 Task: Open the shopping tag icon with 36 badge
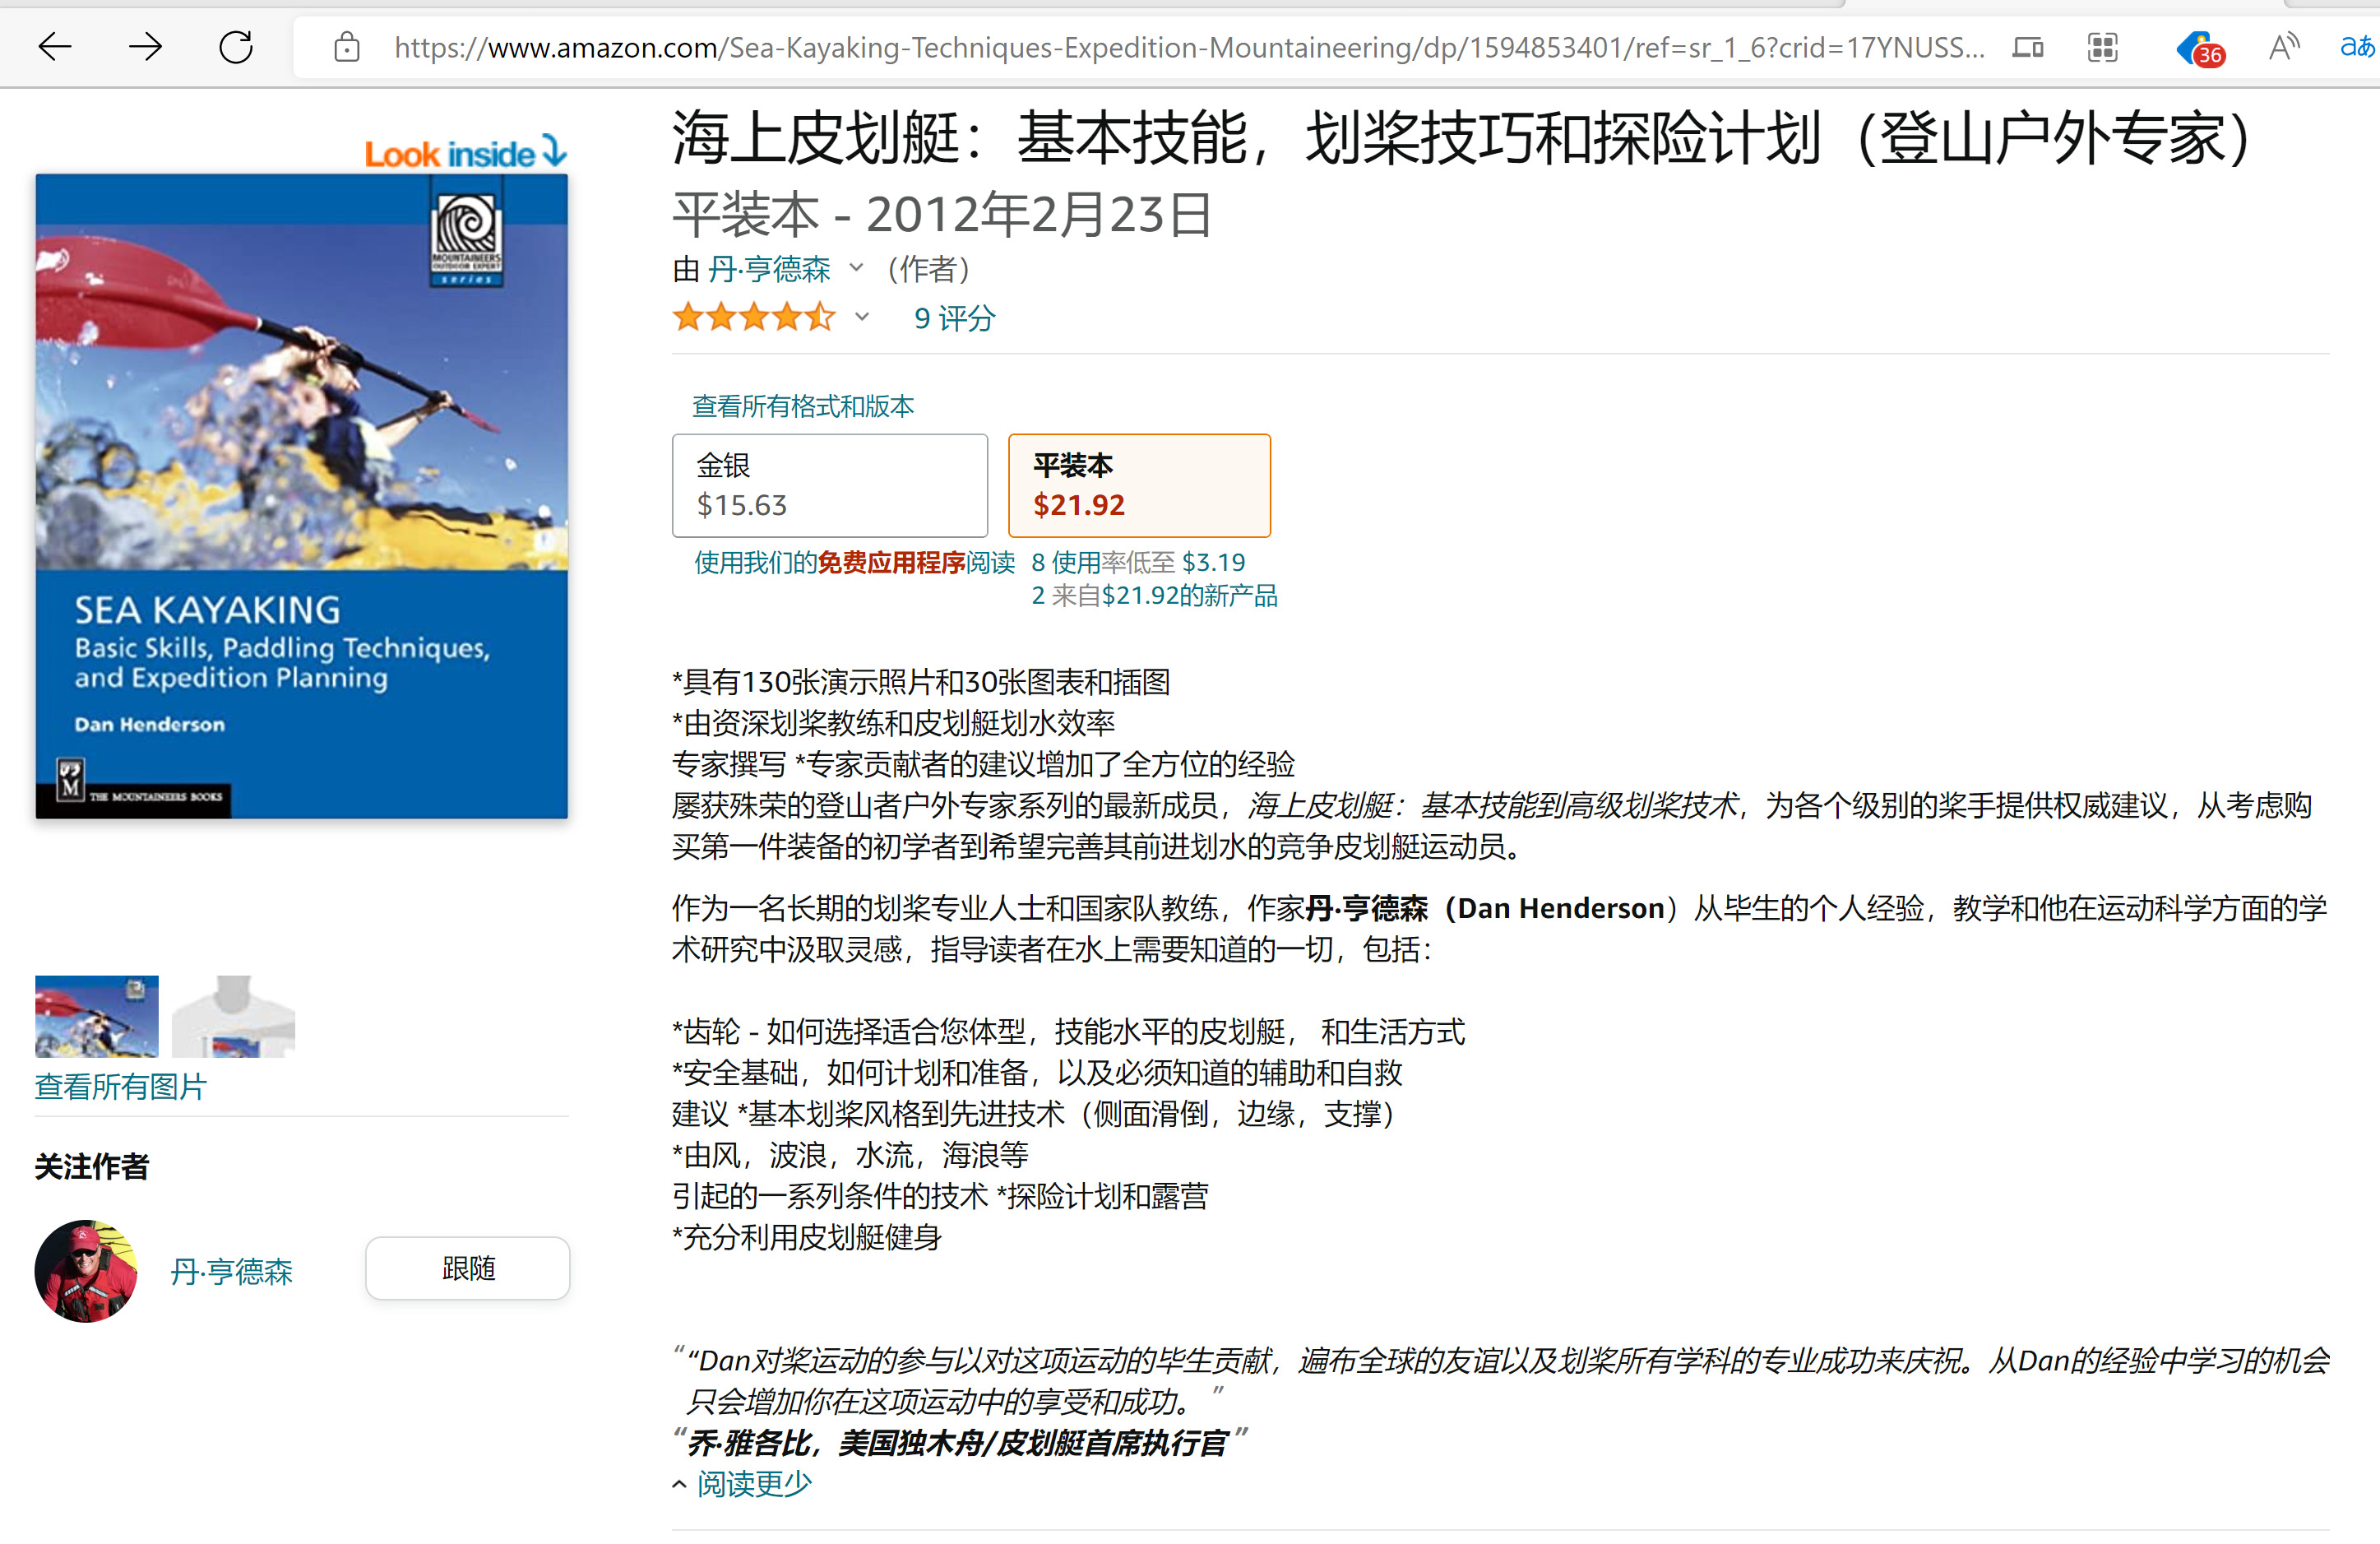pyautogui.click(x=2199, y=48)
